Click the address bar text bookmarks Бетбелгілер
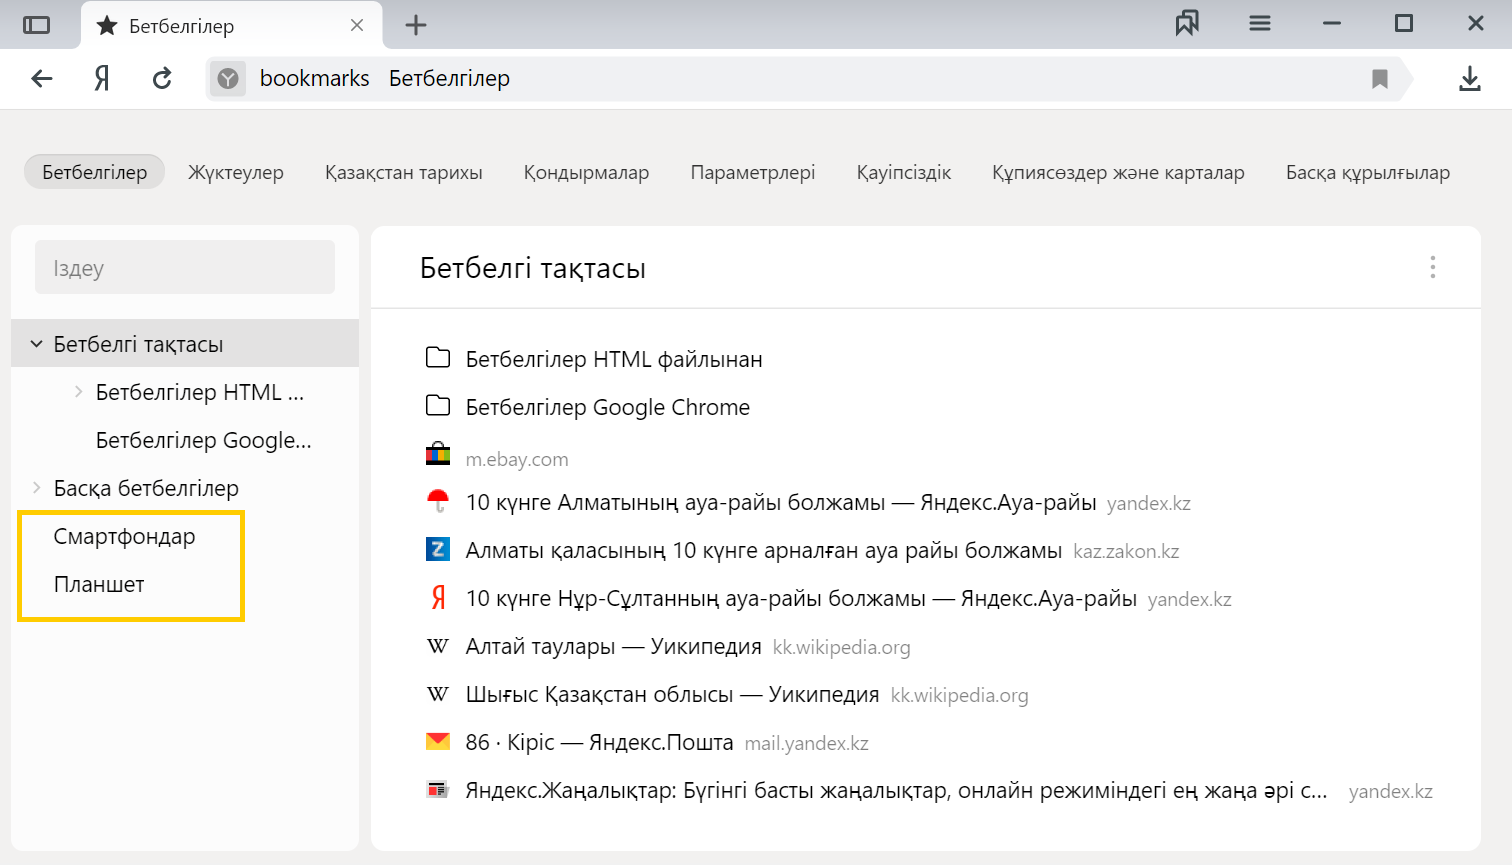 pos(385,78)
